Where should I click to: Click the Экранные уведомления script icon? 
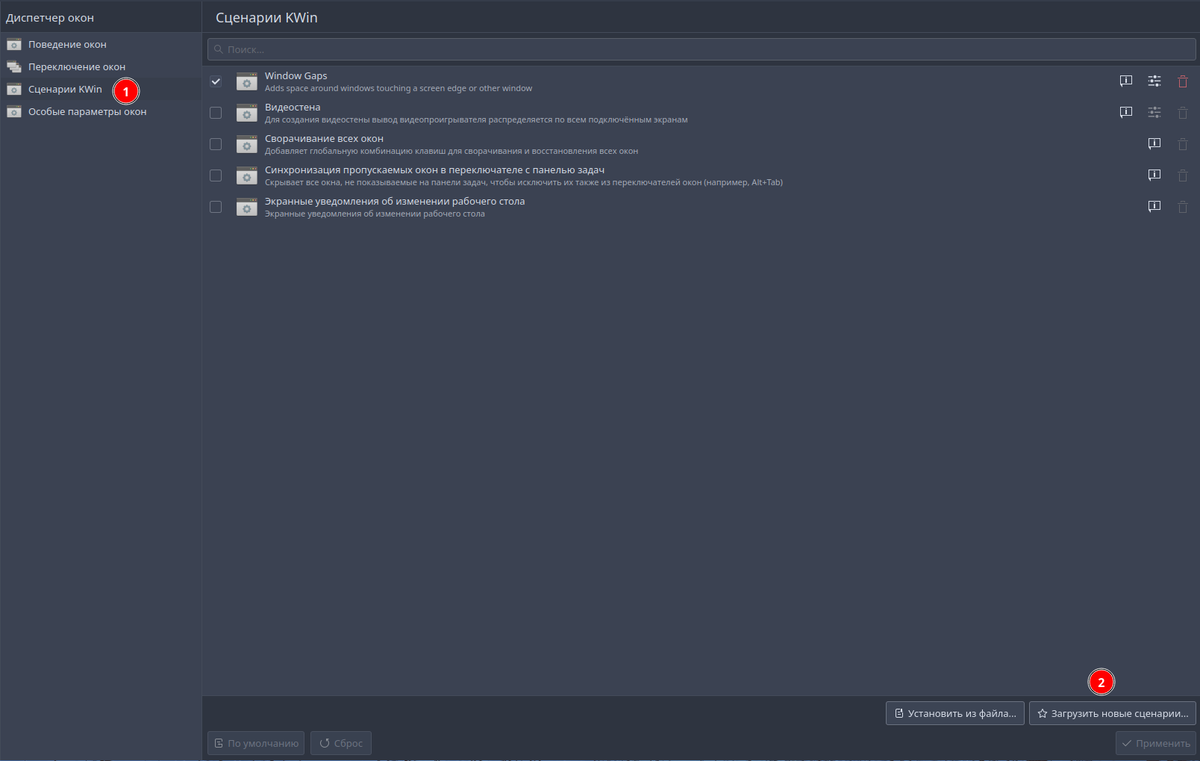click(x=247, y=207)
